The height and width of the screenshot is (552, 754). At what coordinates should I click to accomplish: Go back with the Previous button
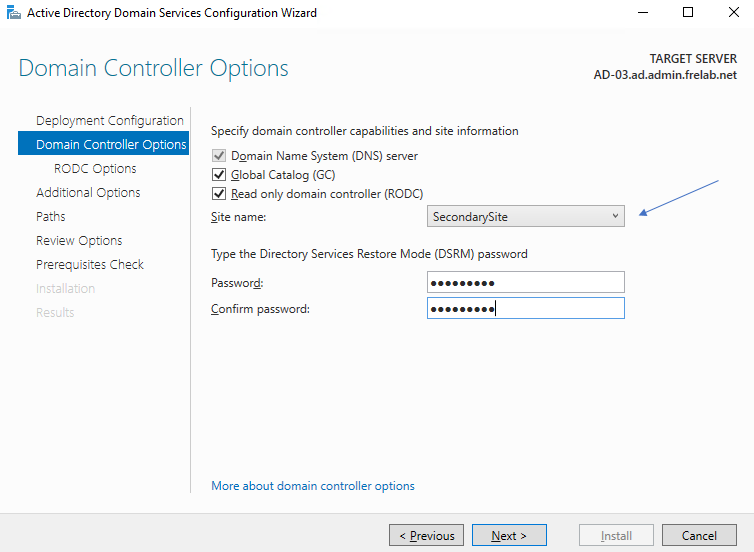[426, 536]
